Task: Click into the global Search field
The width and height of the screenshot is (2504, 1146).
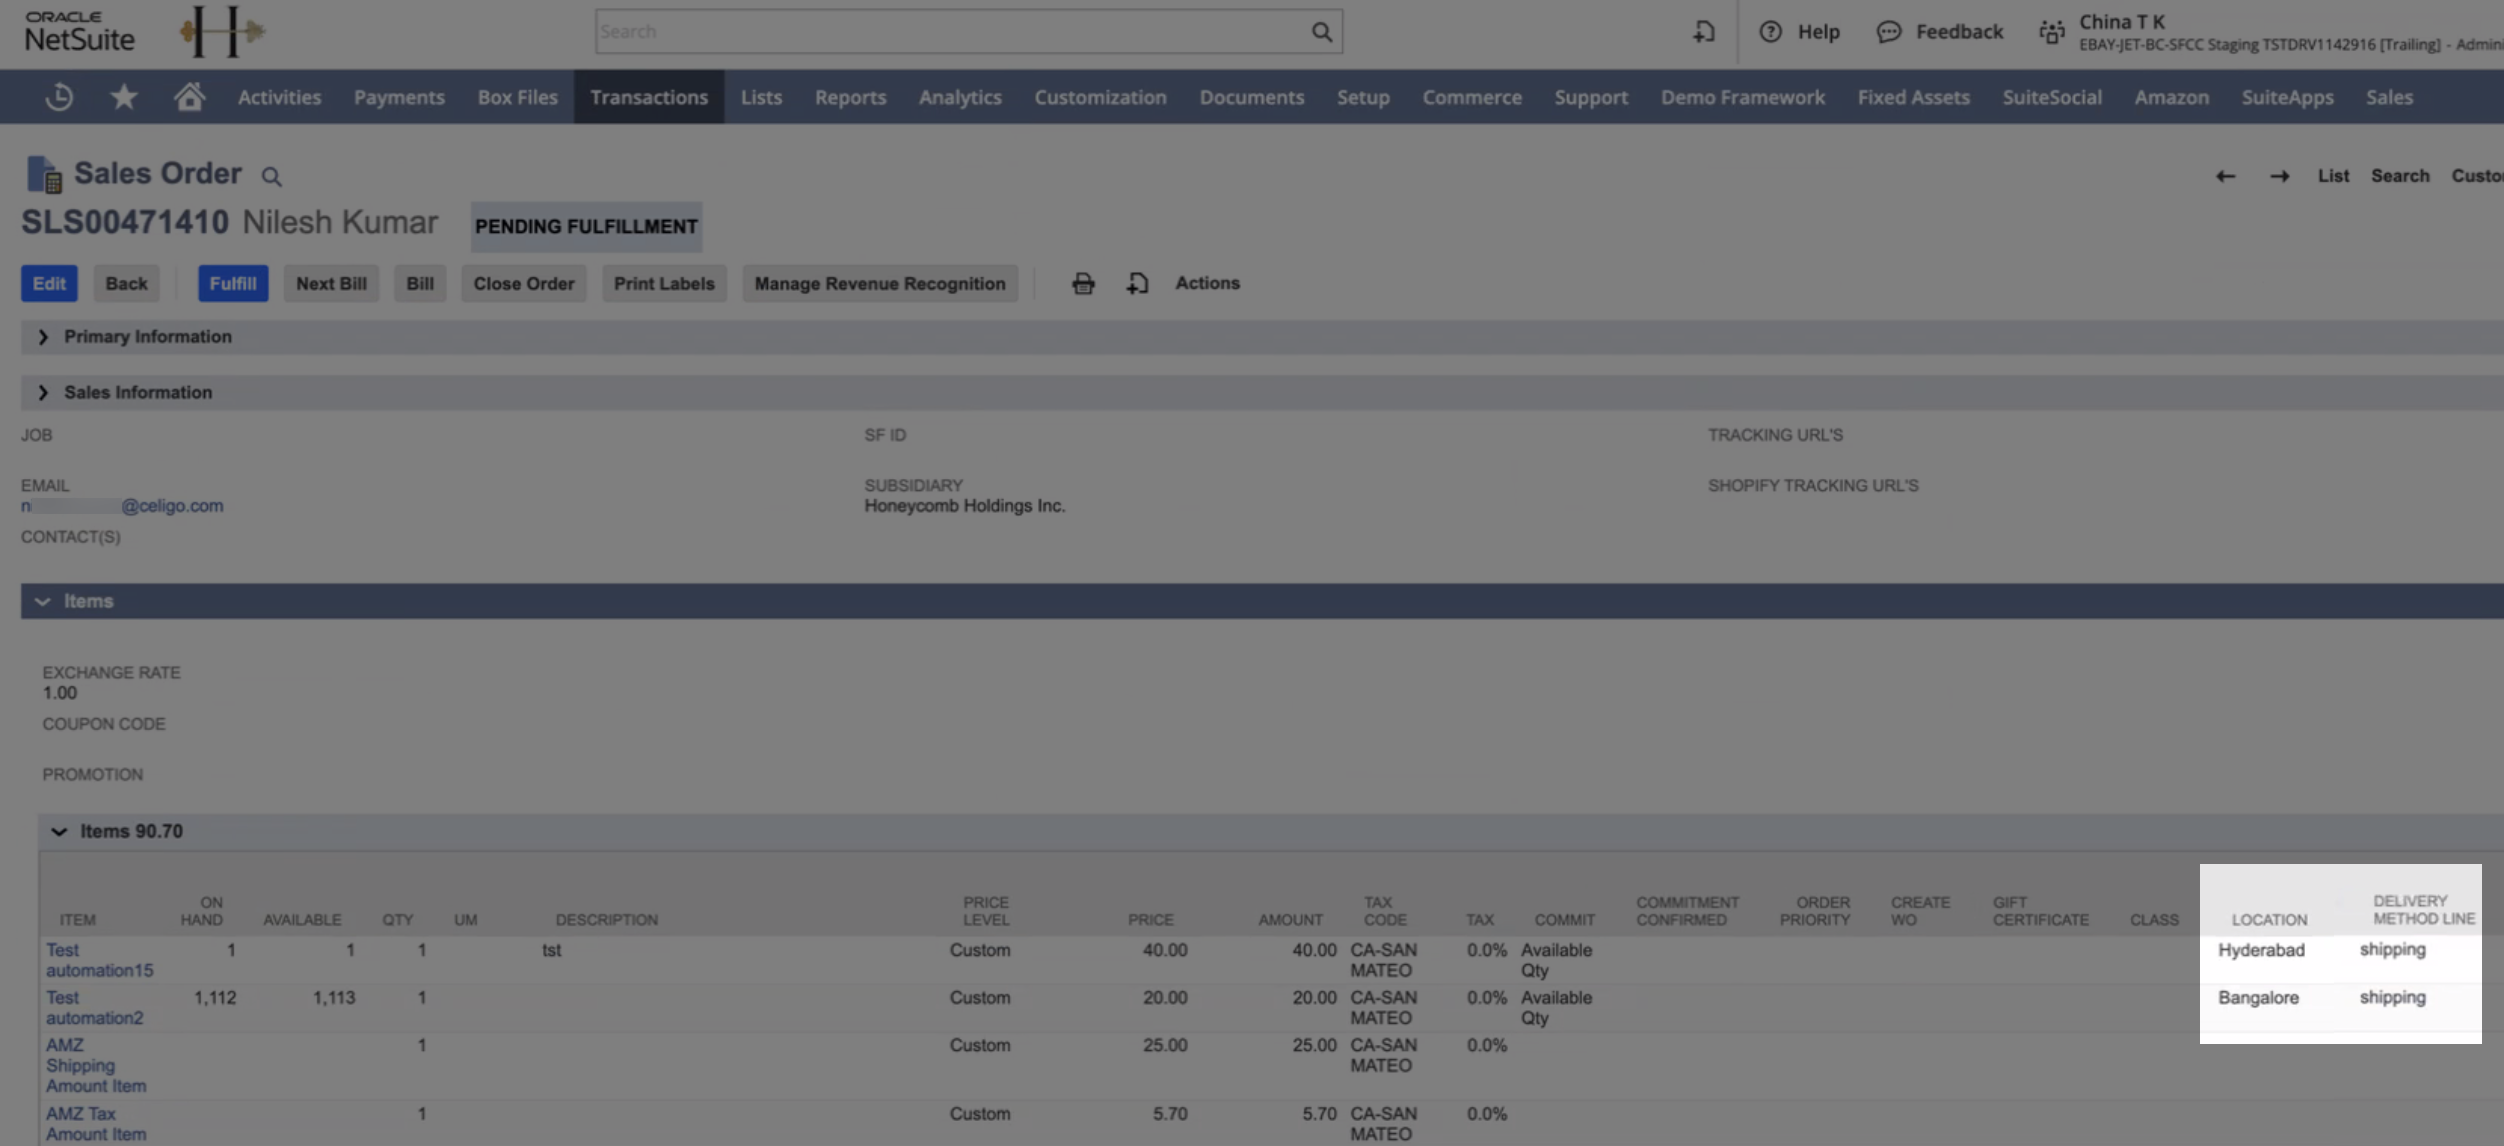Action: [952, 32]
